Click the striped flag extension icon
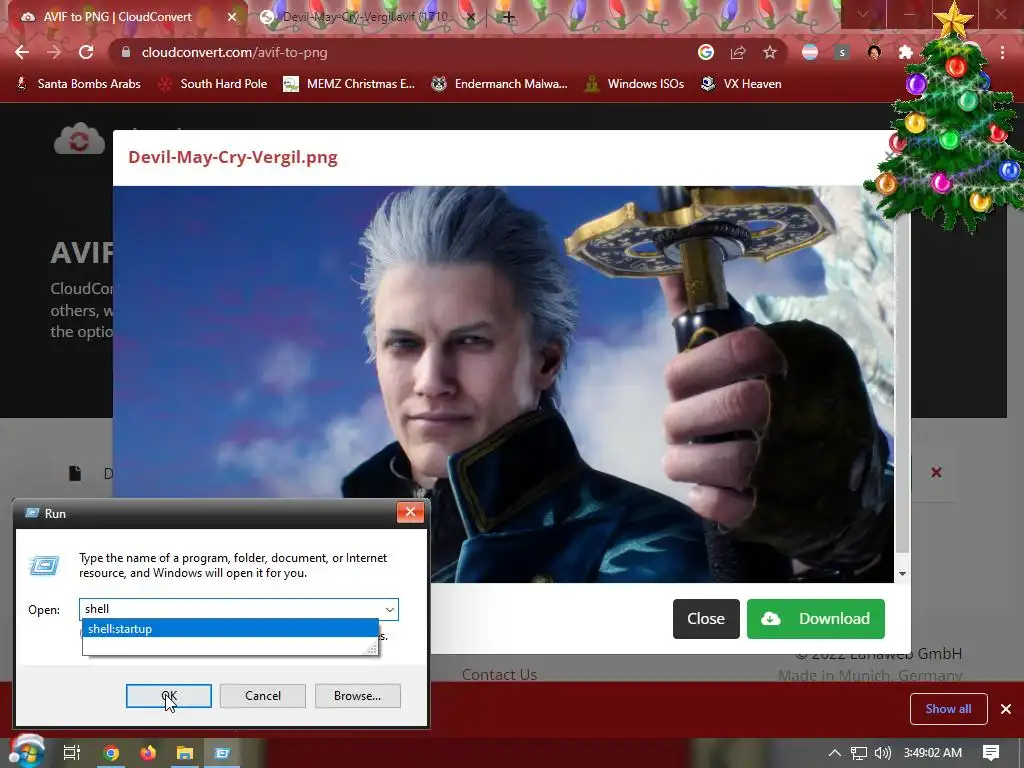This screenshot has width=1024, height=768. (x=810, y=52)
